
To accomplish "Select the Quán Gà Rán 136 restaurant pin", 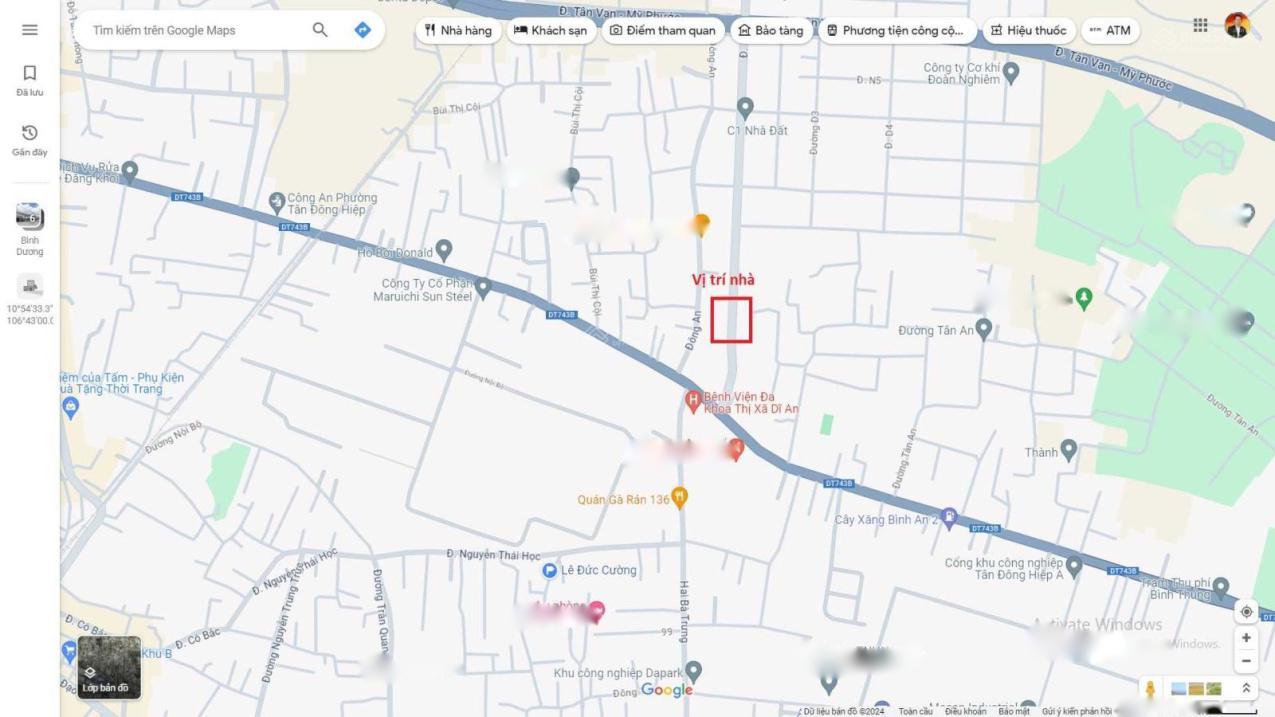I will 680,497.
